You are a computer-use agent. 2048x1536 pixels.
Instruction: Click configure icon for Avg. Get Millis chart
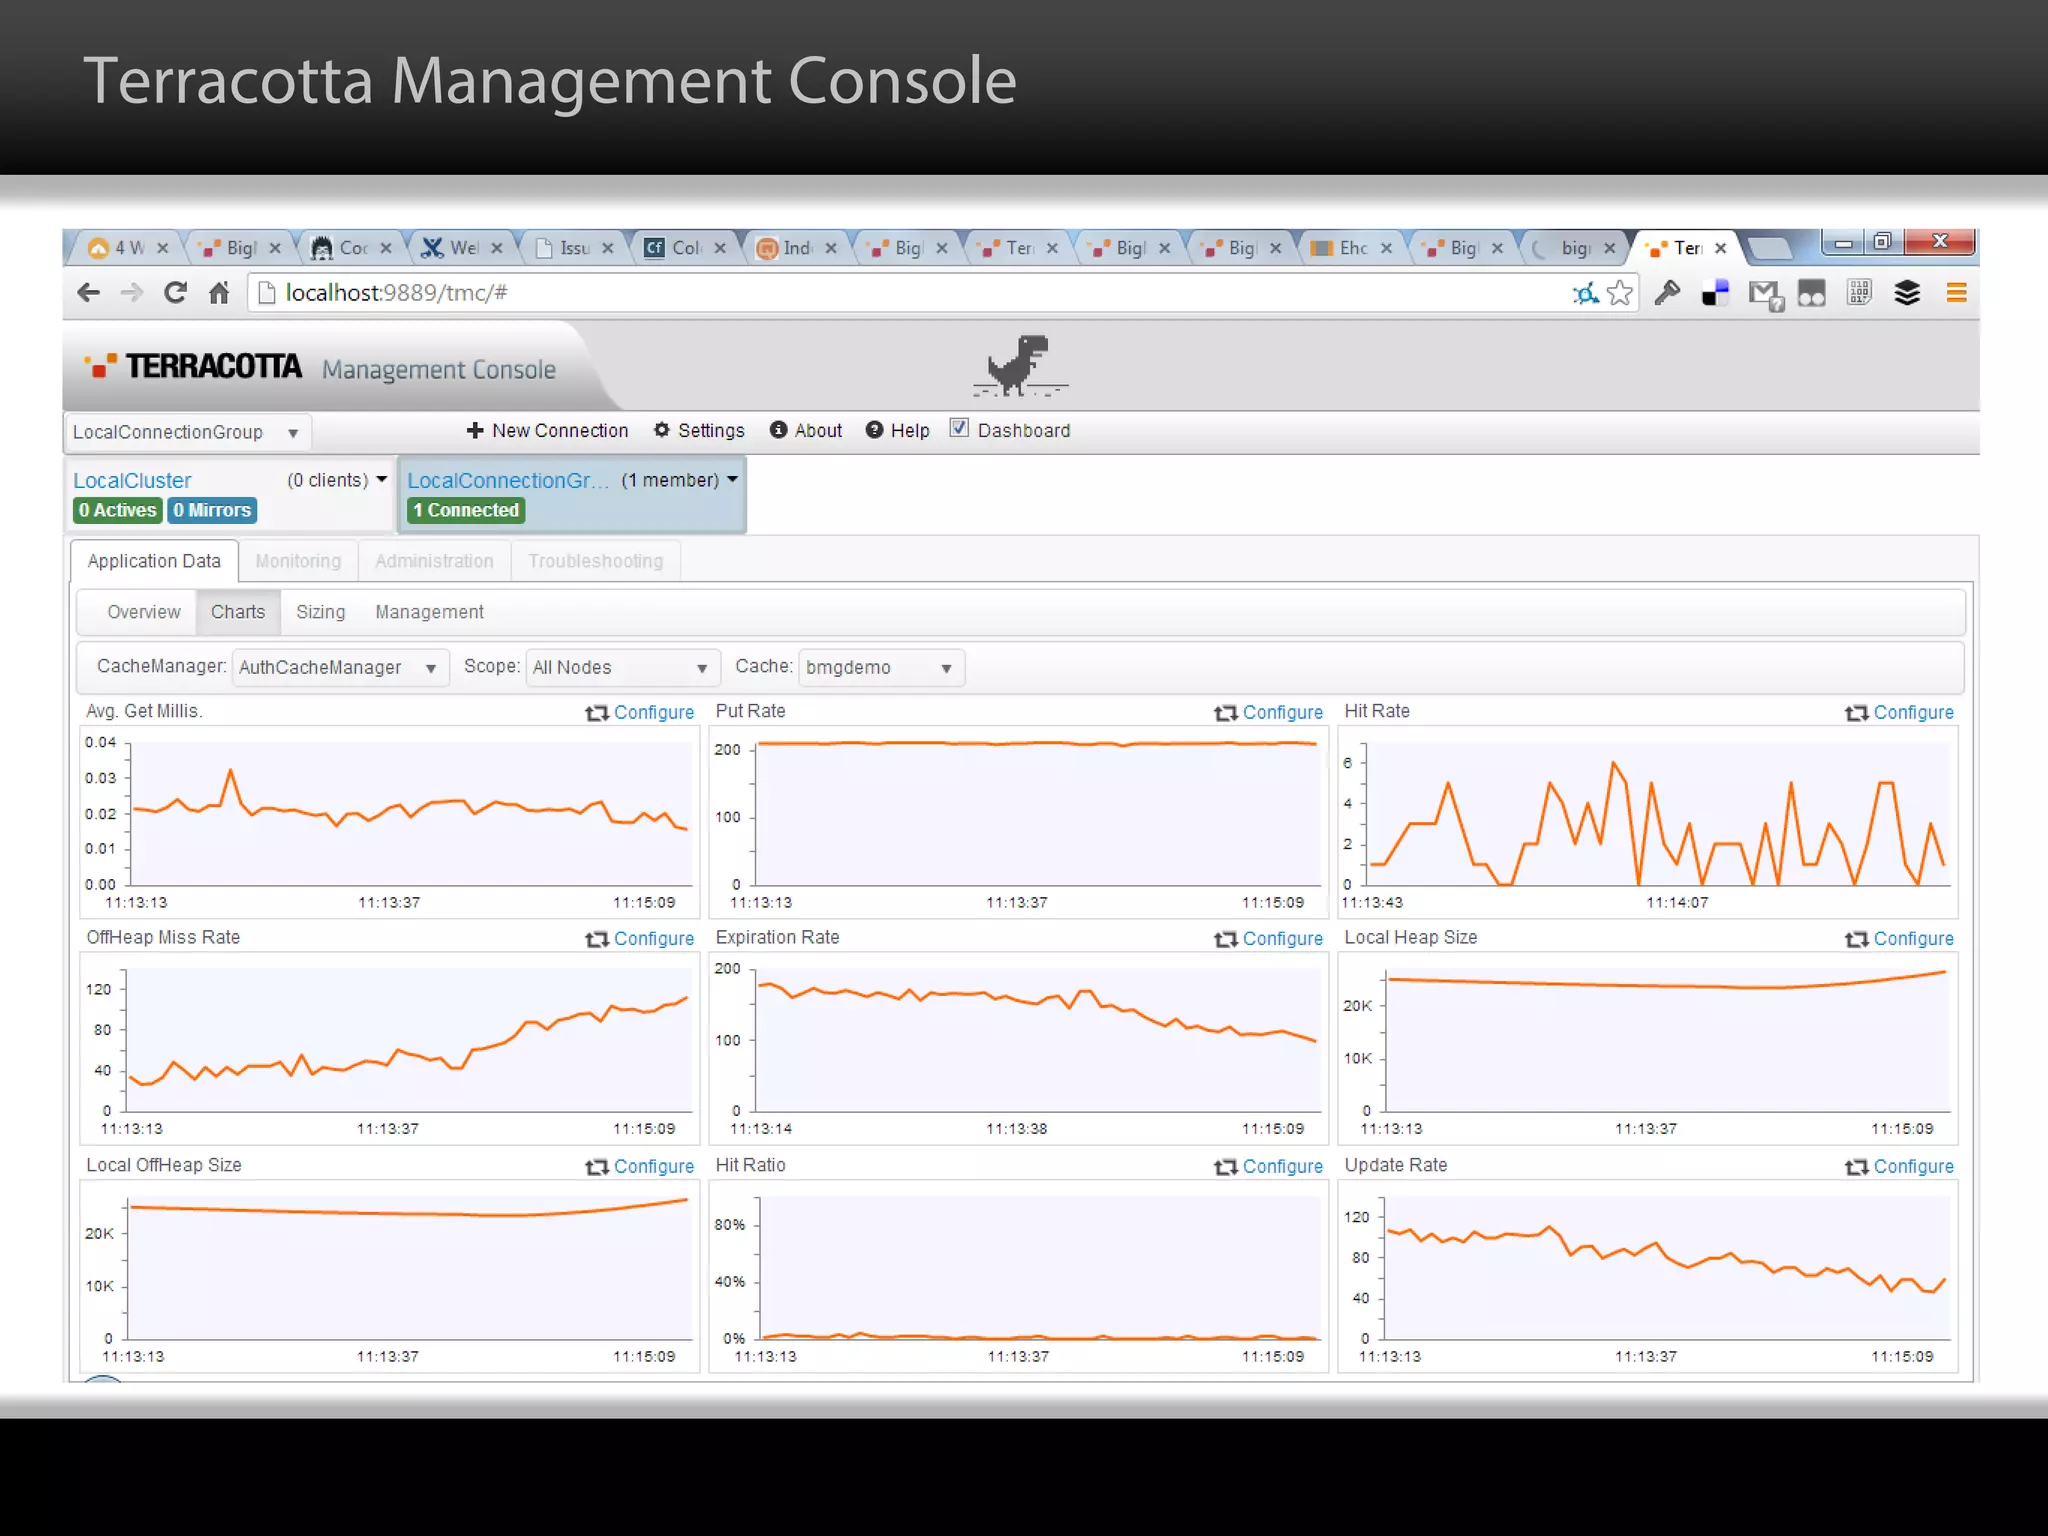point(597,713)
